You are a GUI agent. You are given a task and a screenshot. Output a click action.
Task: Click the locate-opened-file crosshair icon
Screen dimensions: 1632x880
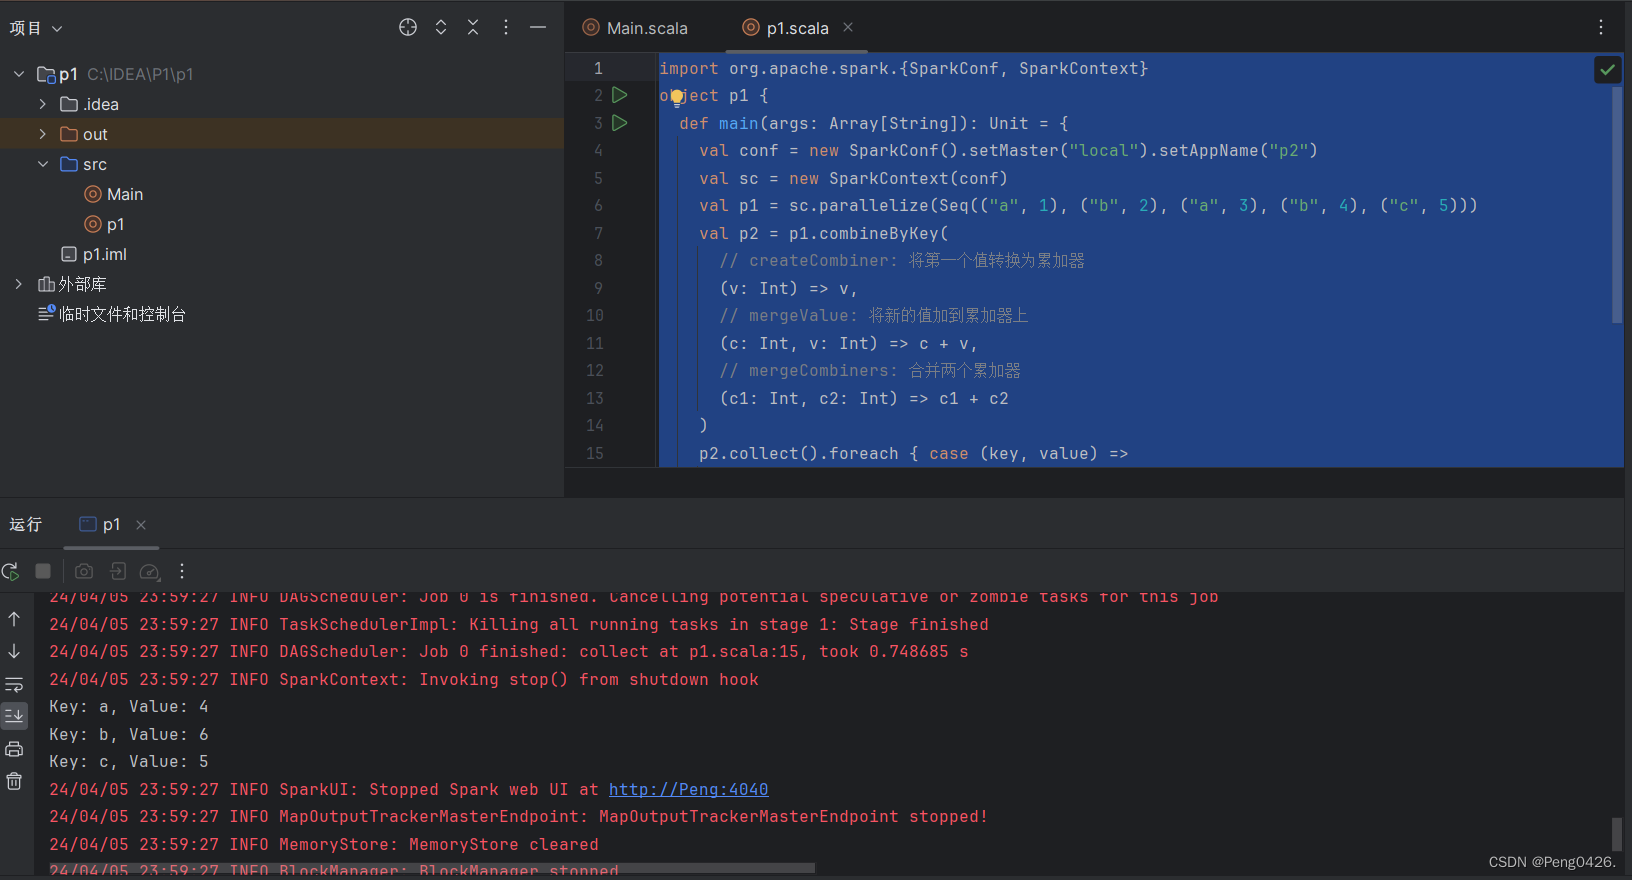click(408, 28)
